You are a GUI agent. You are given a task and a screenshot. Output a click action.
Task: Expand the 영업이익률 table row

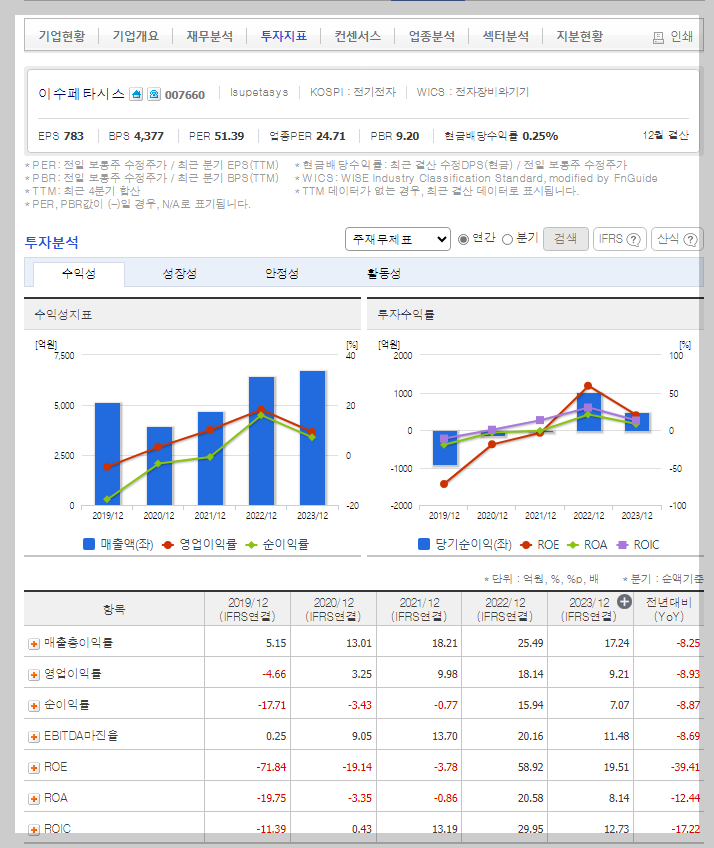click(x=34, y=675)
